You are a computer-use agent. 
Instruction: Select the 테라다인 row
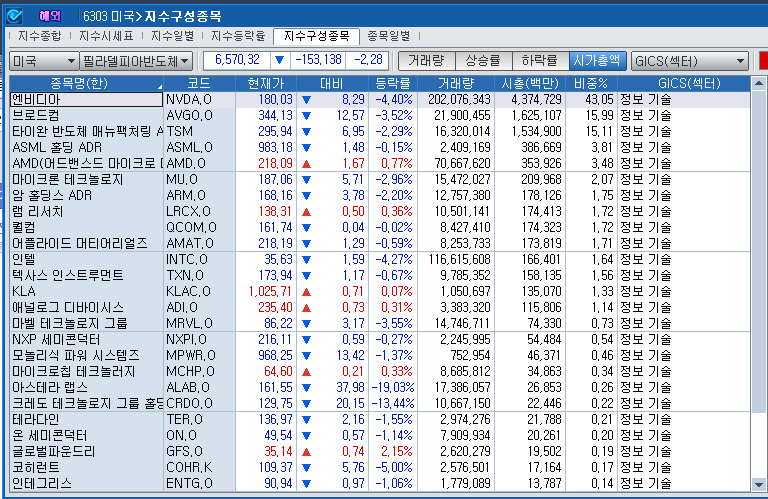click(x=380, y=420)
